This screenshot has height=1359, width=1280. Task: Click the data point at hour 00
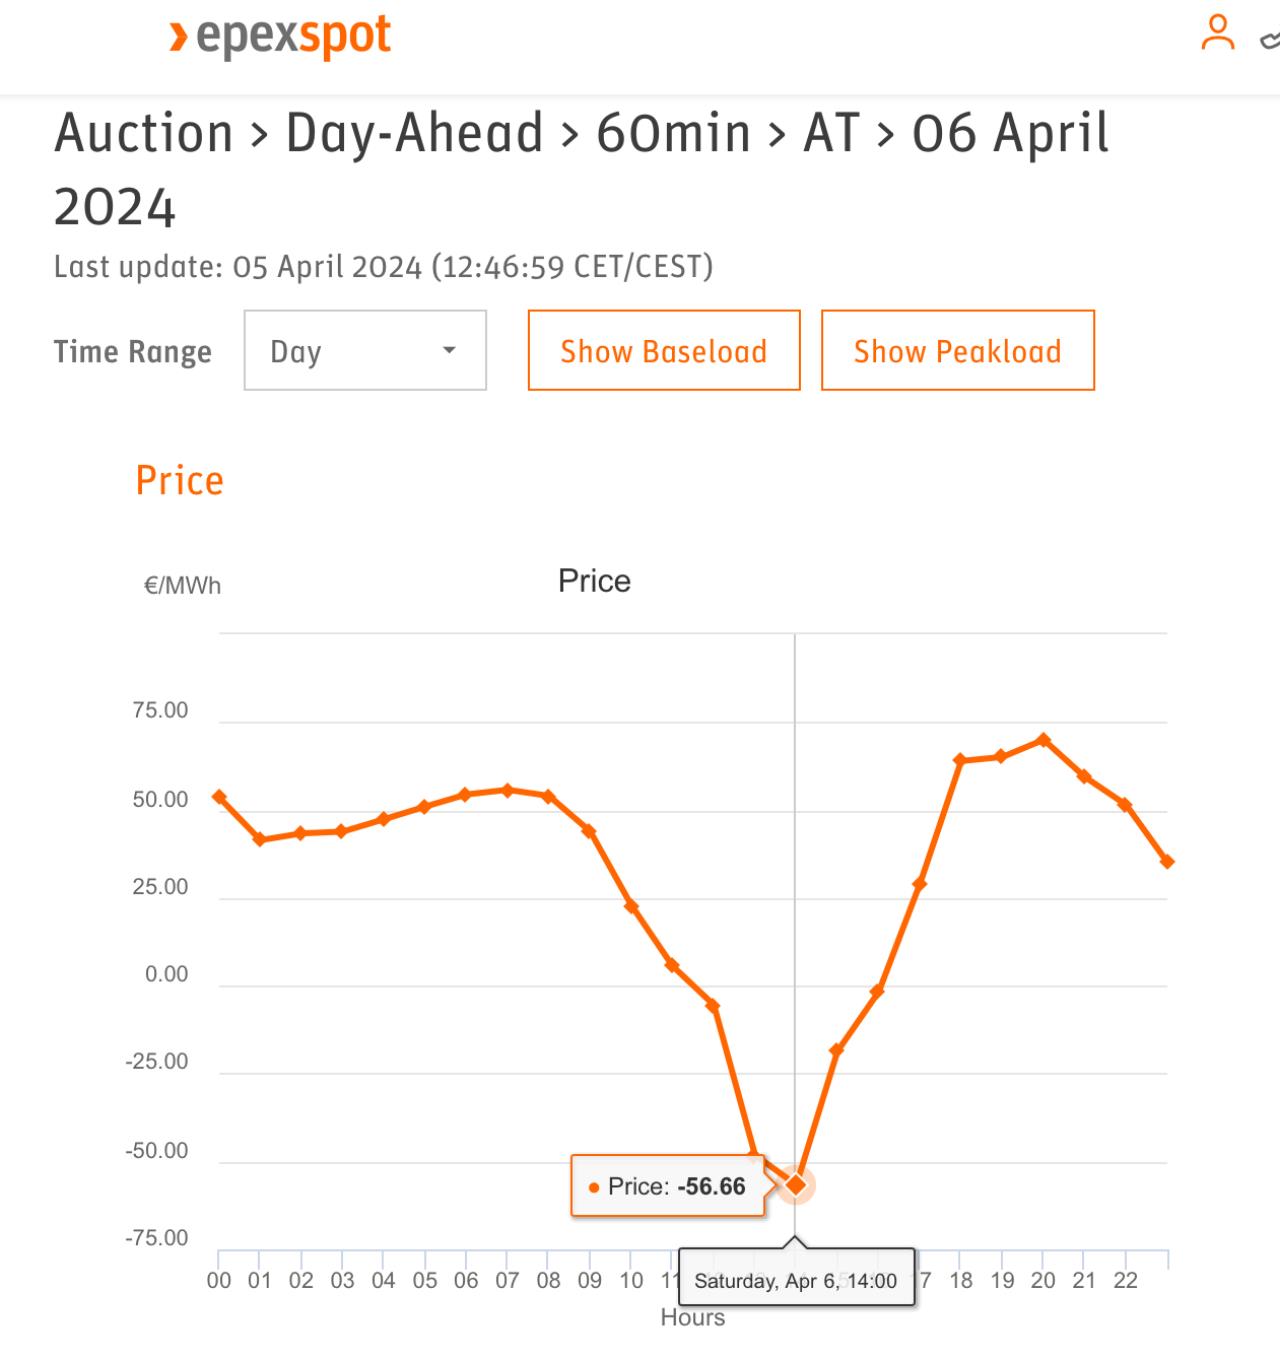219,797
